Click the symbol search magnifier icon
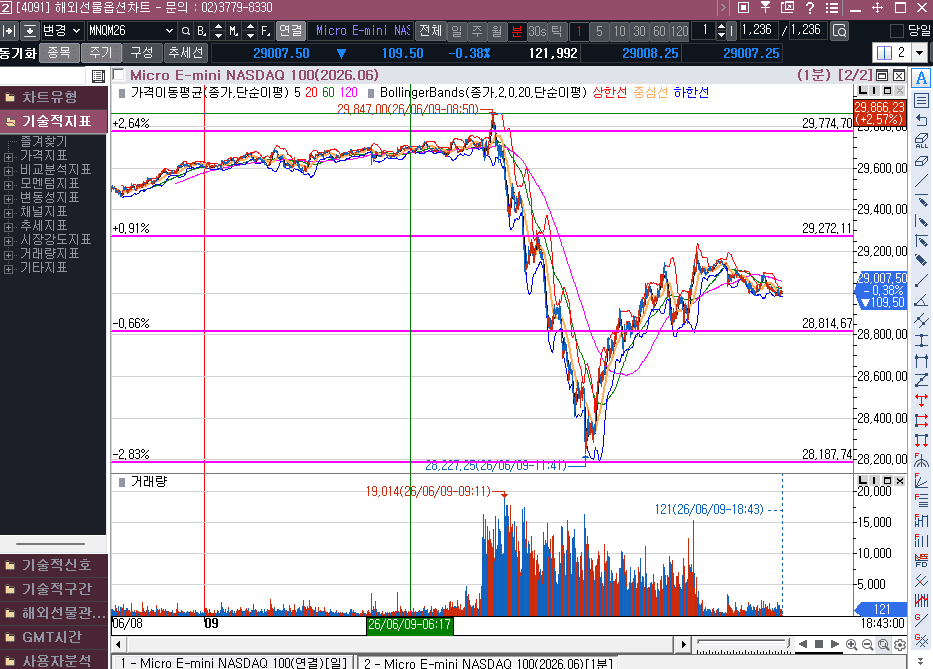The image size is (933, 669). [186, 31]
